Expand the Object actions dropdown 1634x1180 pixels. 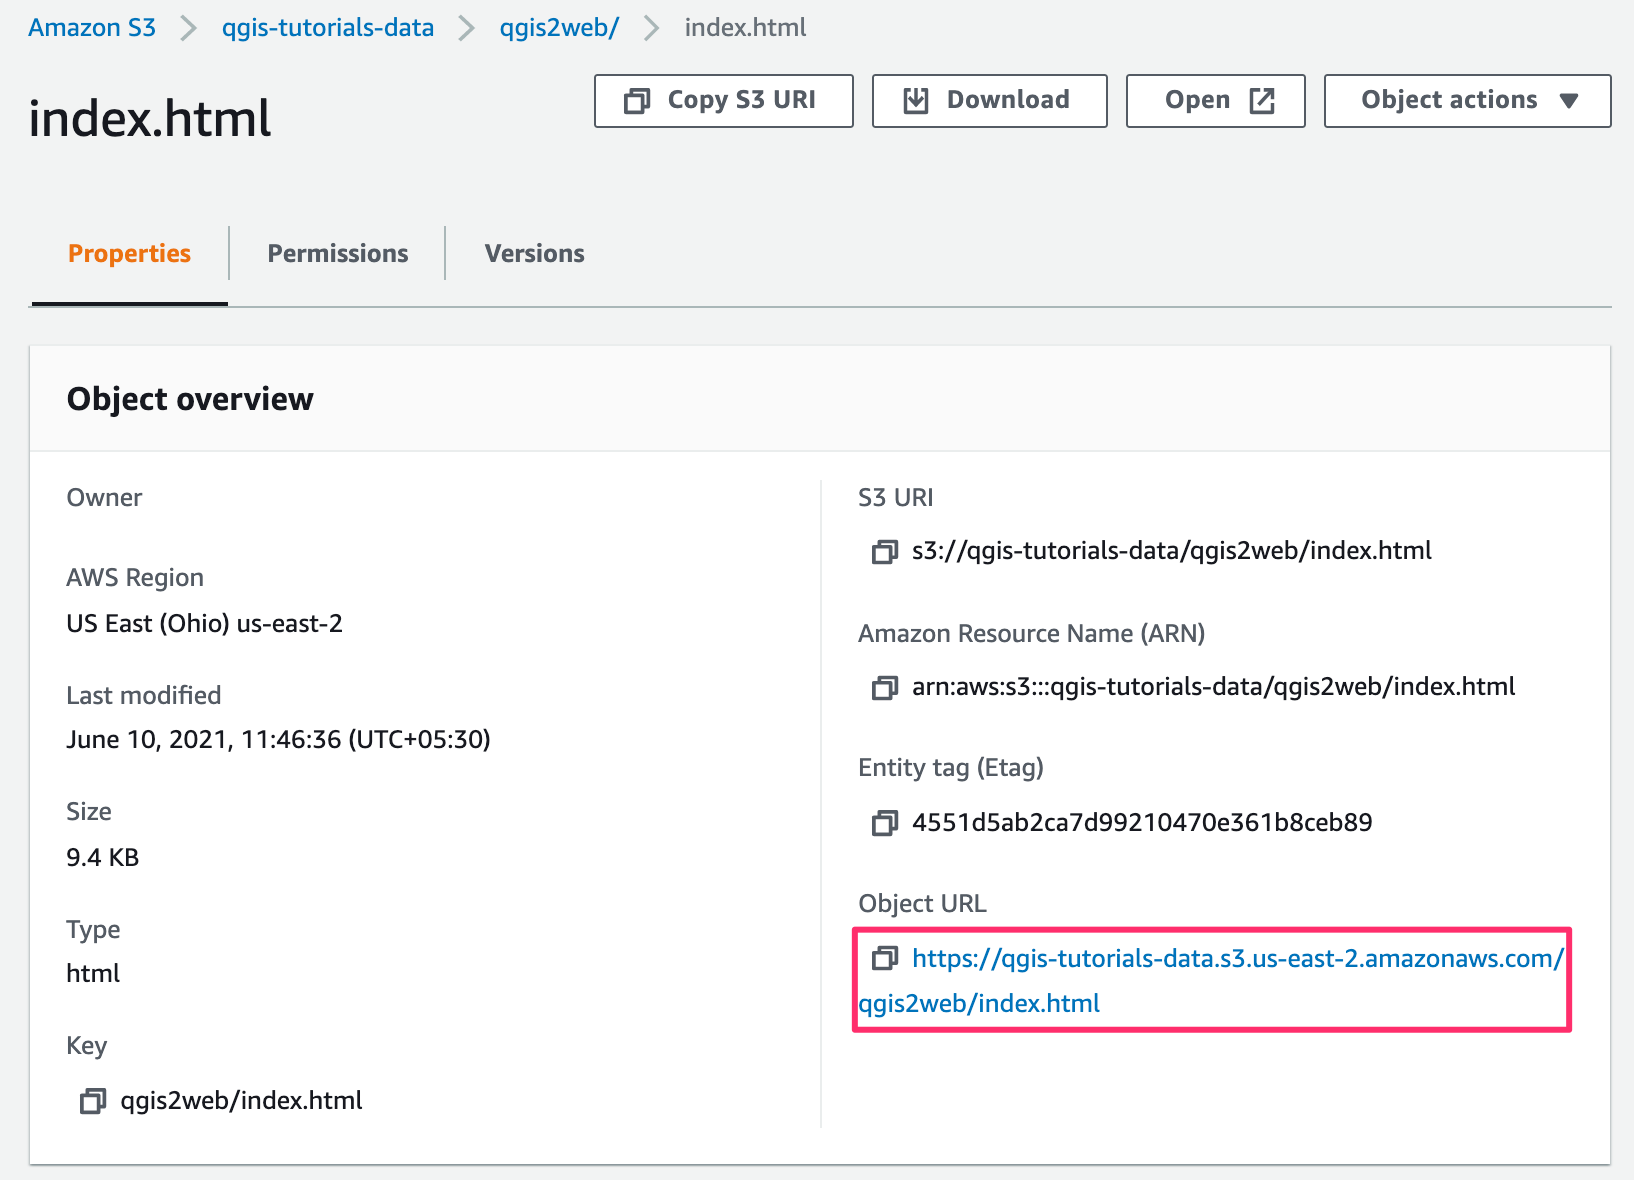point(1467,101)
